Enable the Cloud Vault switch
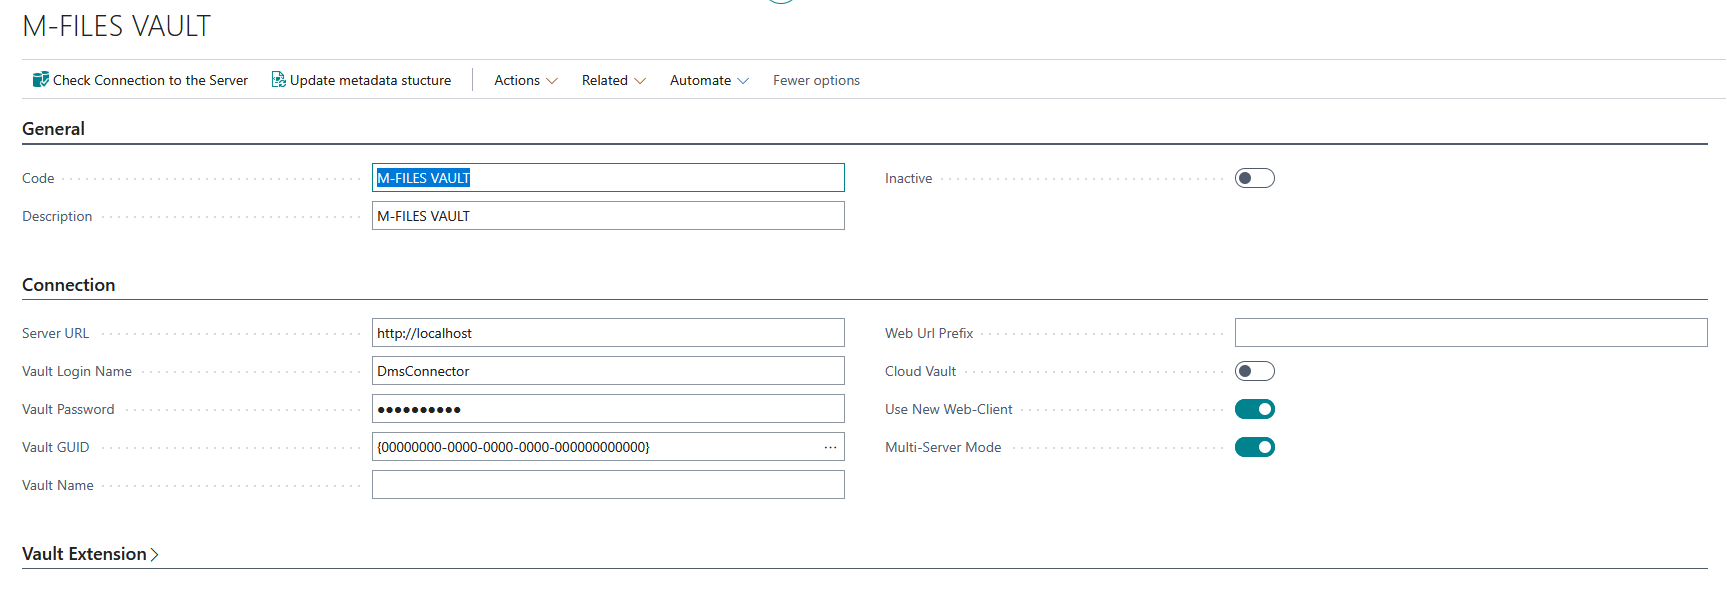Image resolution: width=1727 pixels, height=589 pixels. (x=1255, y=371)
